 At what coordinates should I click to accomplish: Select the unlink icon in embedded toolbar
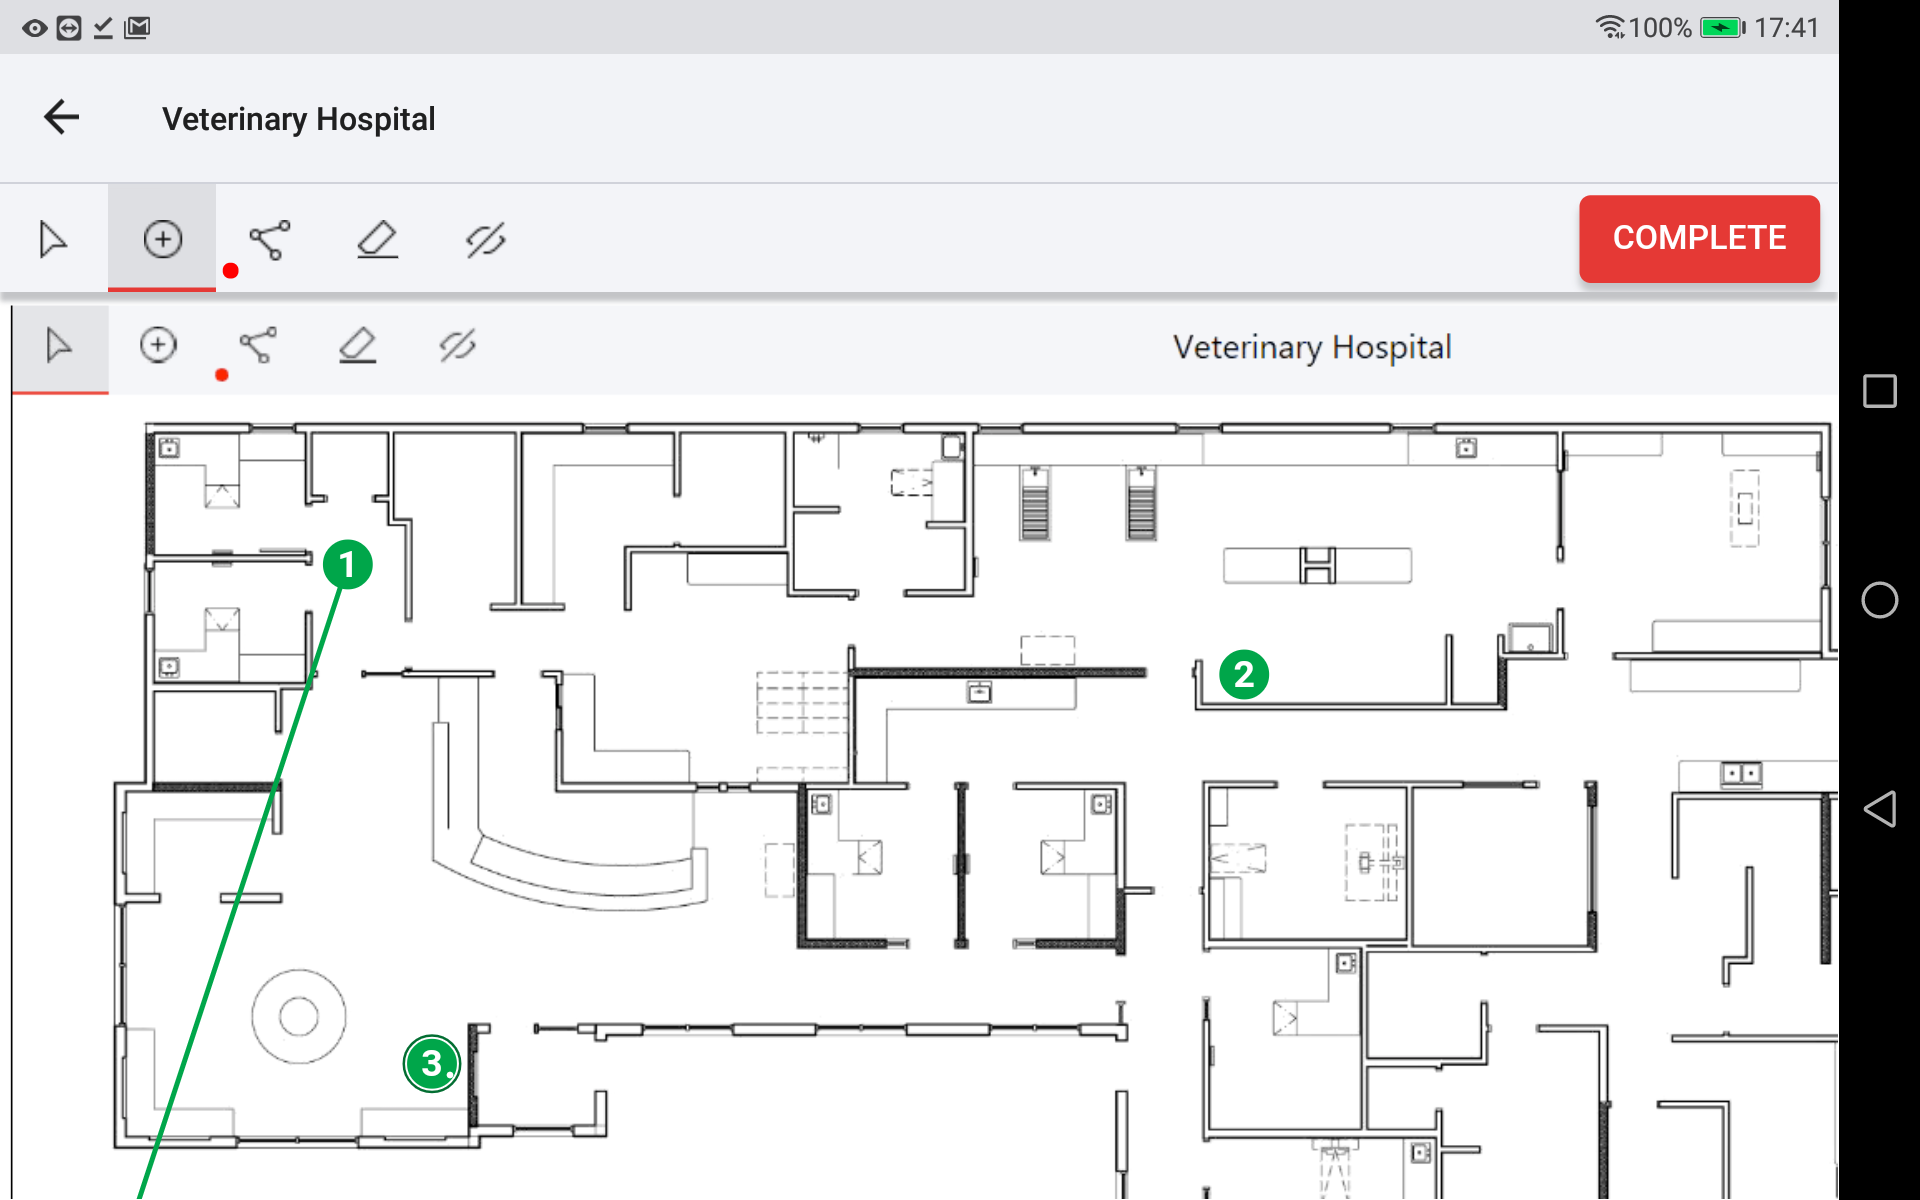pos(457,346)
